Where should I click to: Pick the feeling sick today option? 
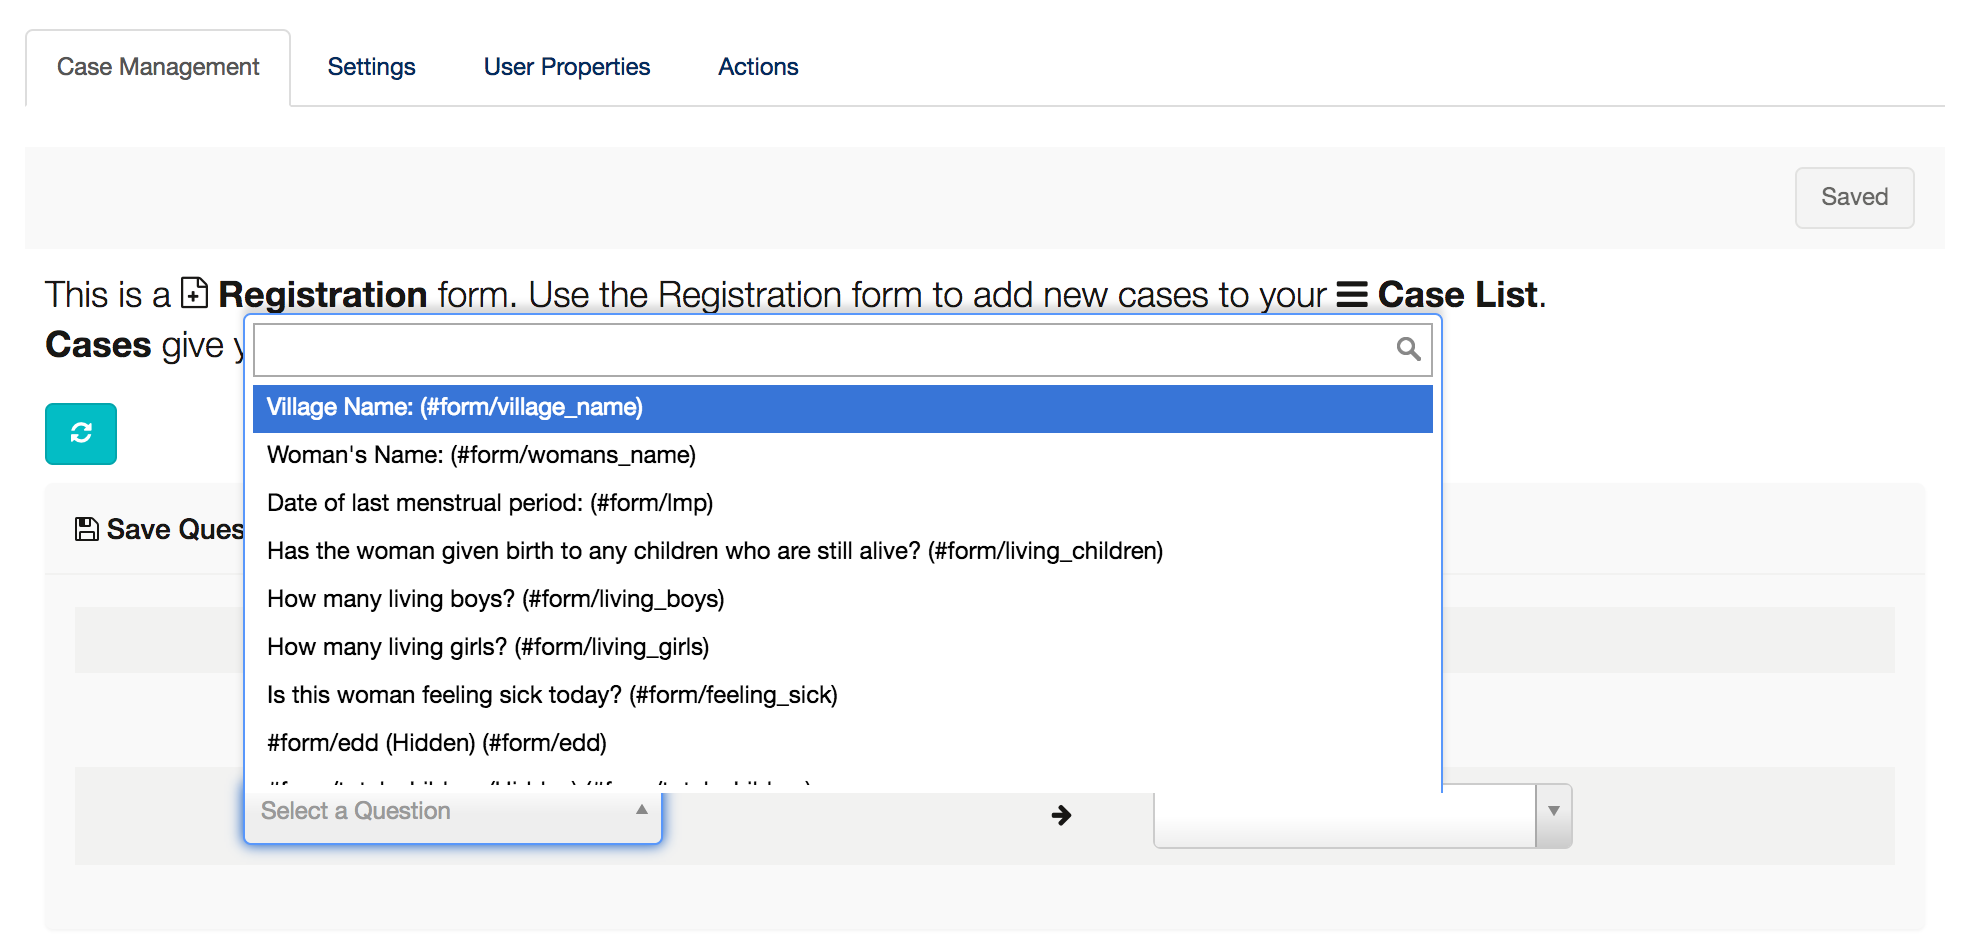tap(842, 695)
